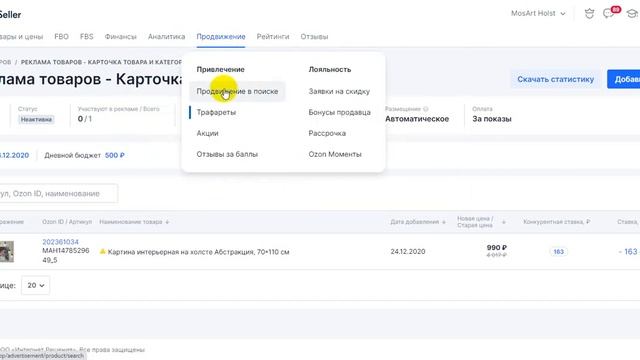The width and height of the screenshot is (640, 360).
Task: Open Ozon Моменты menu item
Action: coord(335,154)
